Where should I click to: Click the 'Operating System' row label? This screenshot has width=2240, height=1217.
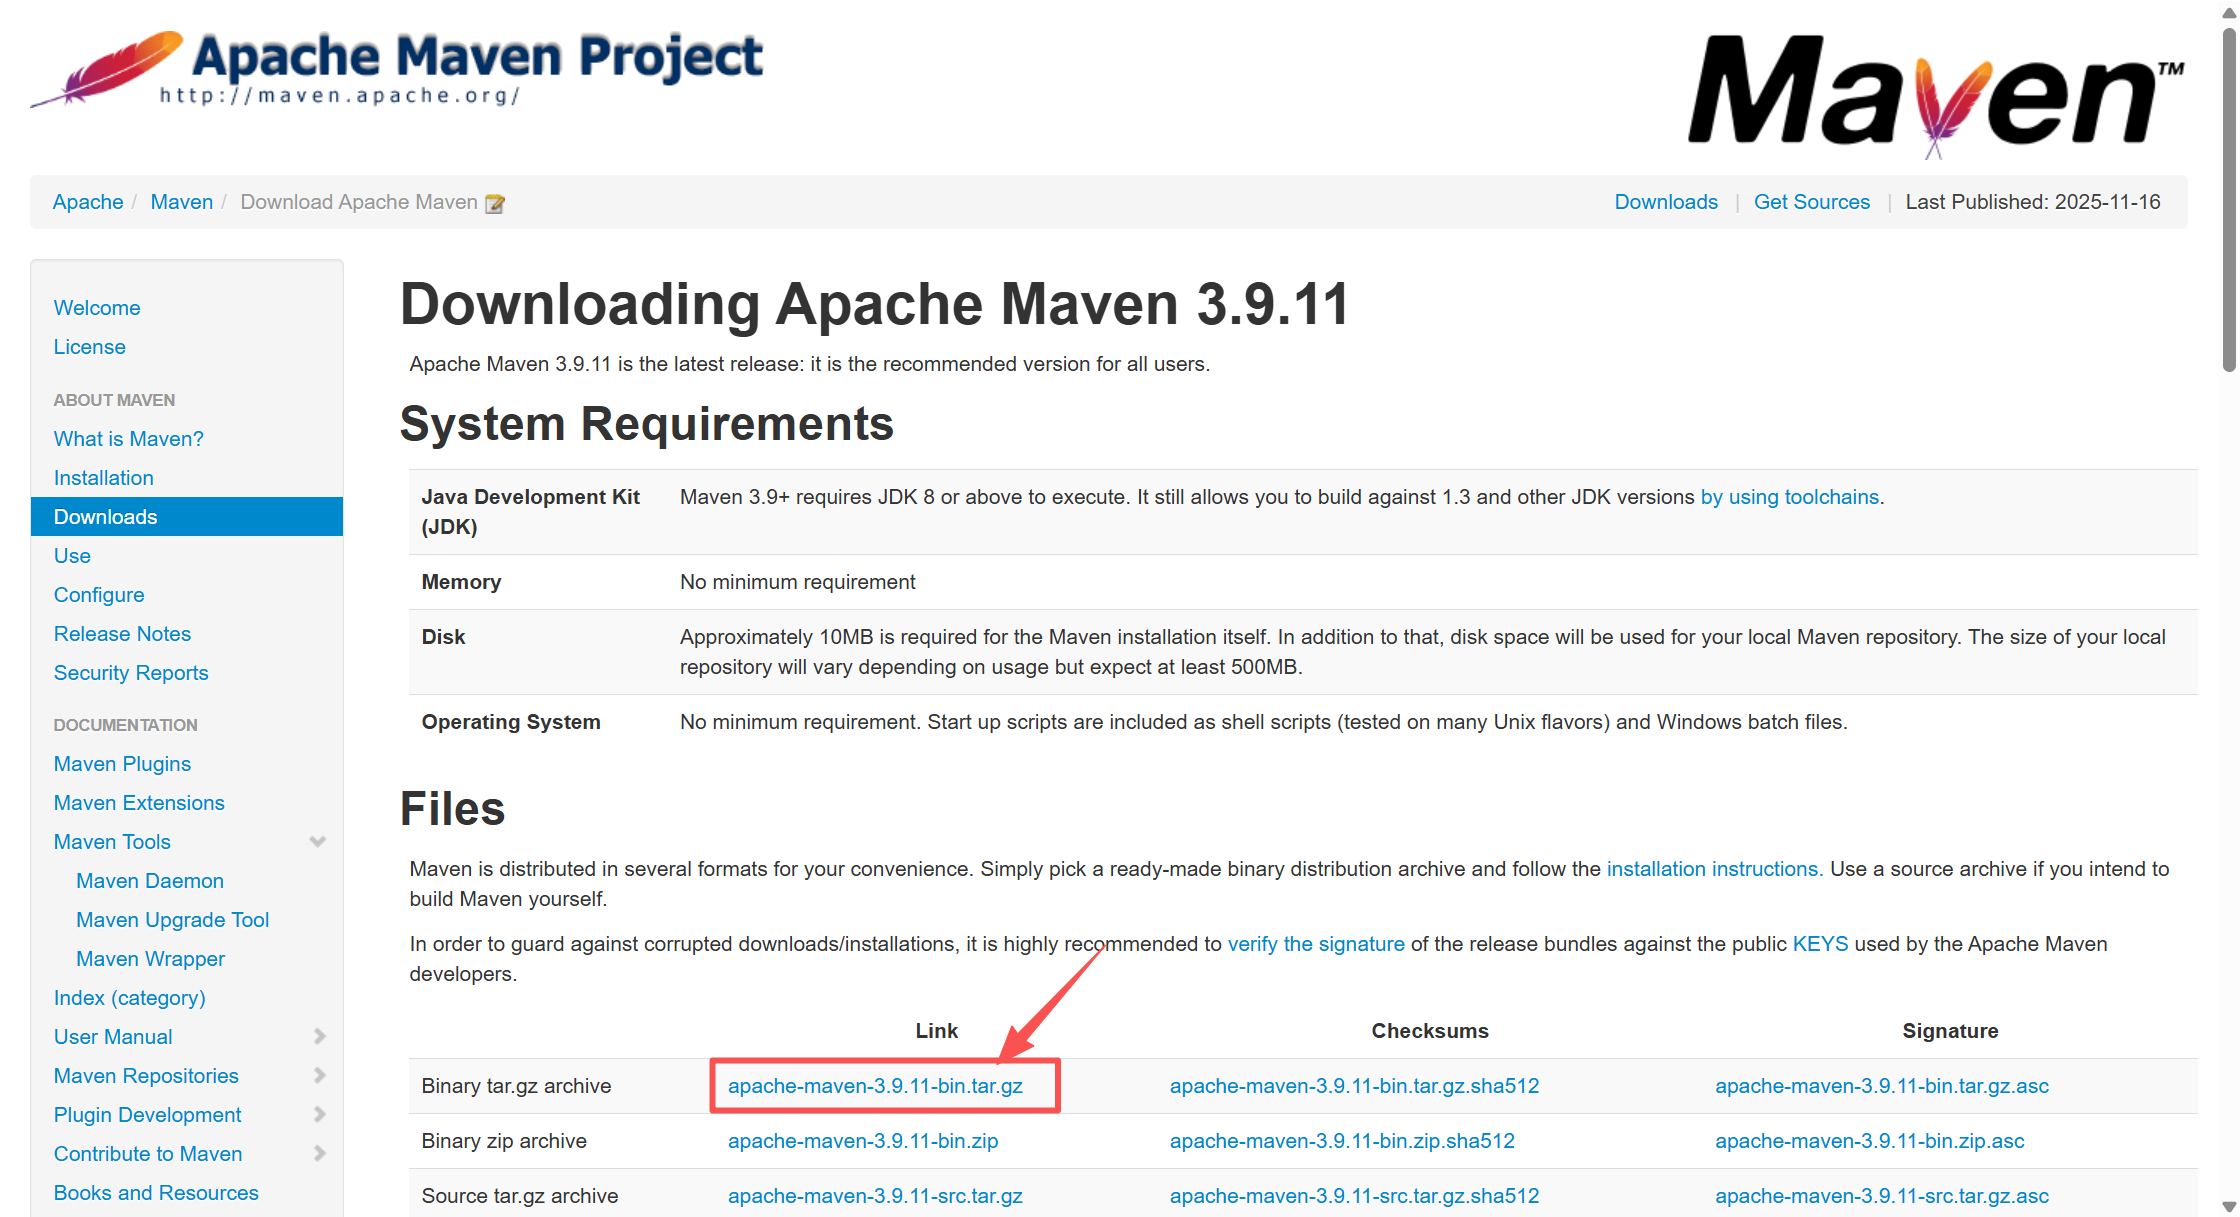click(x=511, y=722)
